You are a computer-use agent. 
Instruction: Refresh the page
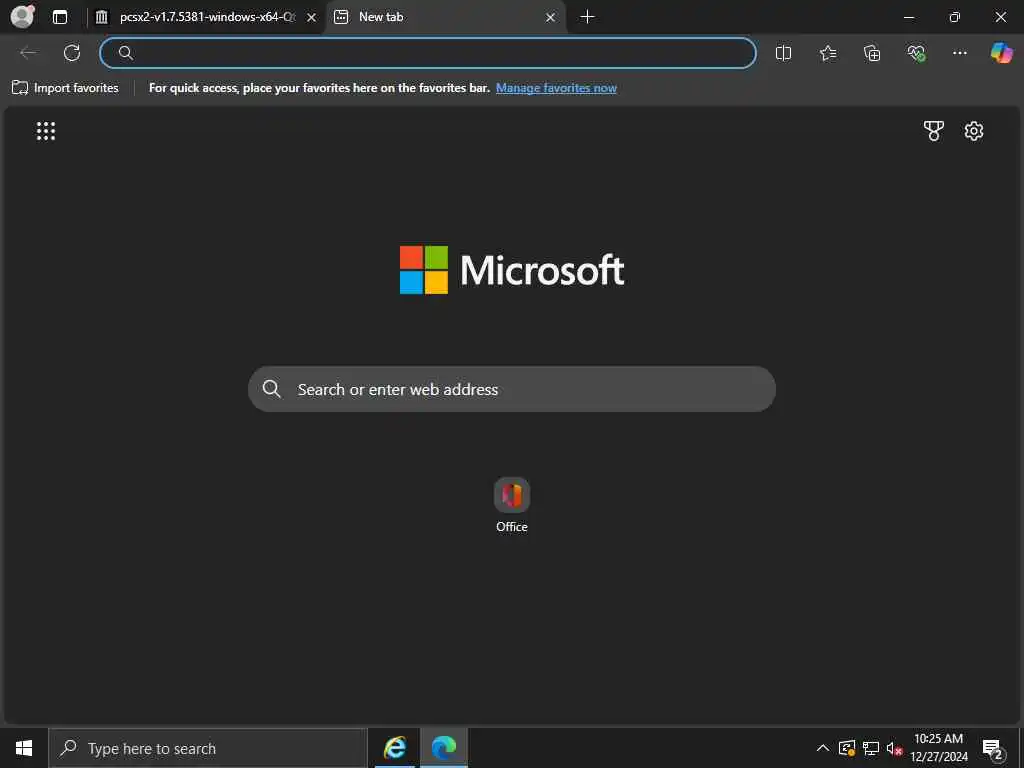72,53
